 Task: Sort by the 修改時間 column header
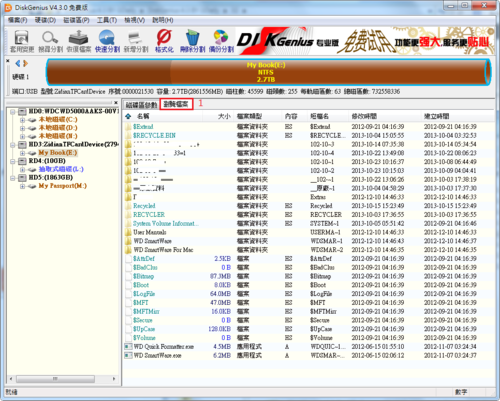tap(364, 116)
